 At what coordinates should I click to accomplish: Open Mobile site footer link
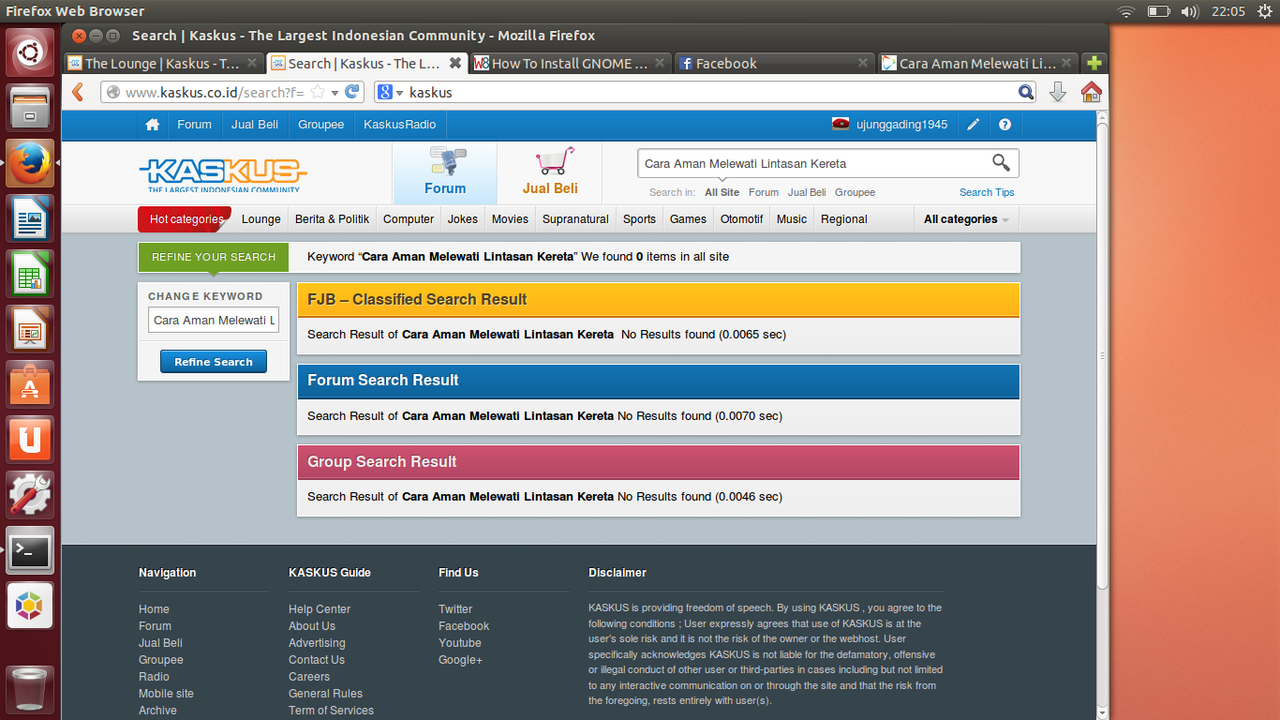tap(166, 693)
